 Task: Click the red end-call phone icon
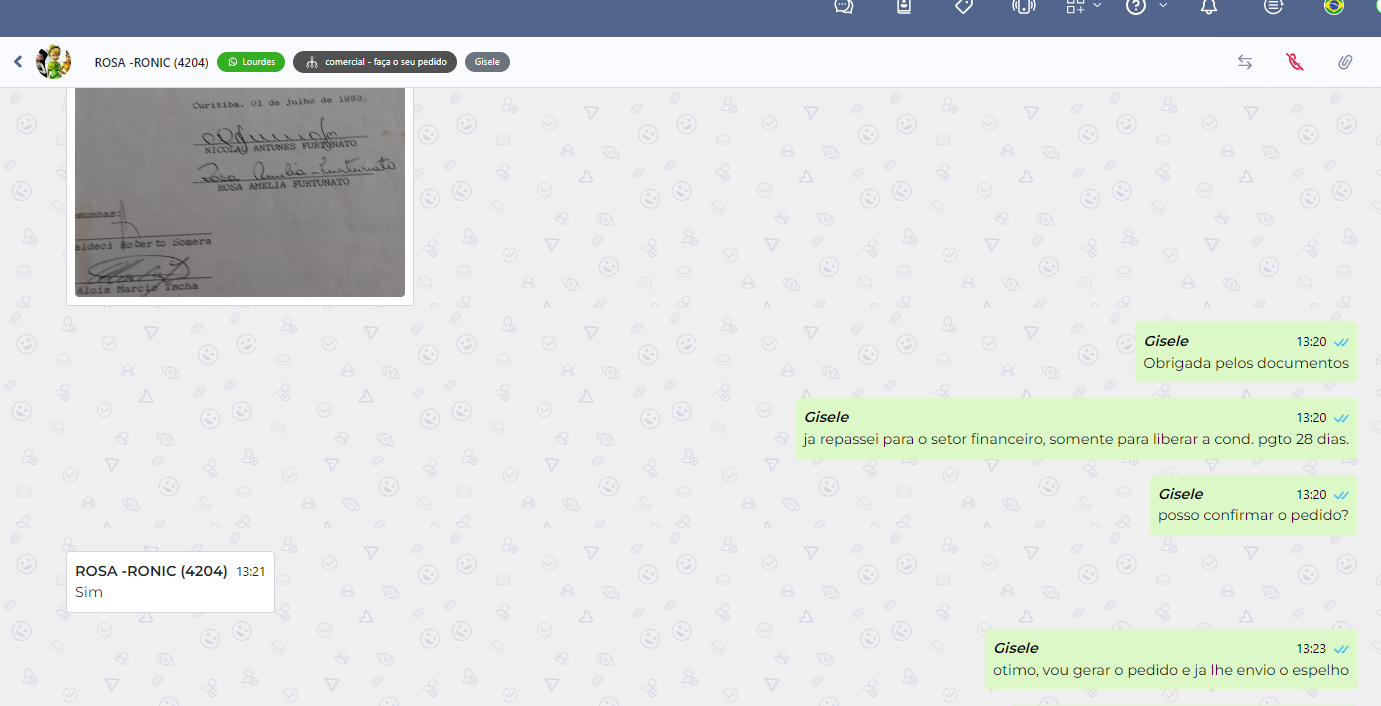[x=1295, y=62]
